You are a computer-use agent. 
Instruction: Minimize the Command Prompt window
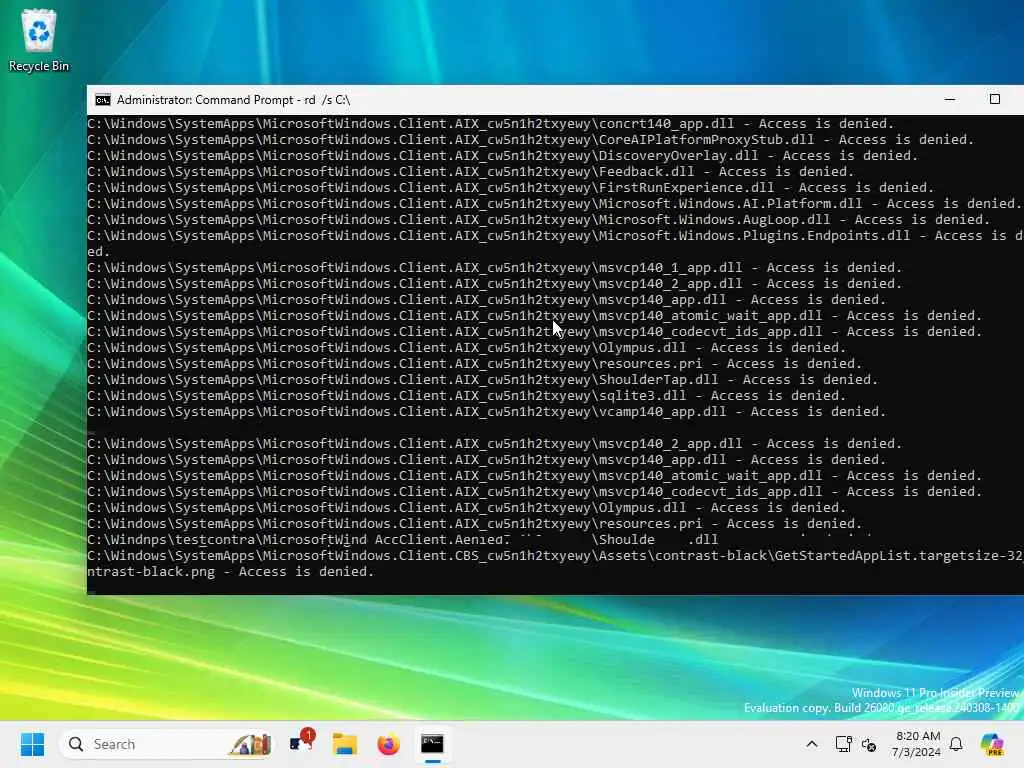tap(950, 99)
